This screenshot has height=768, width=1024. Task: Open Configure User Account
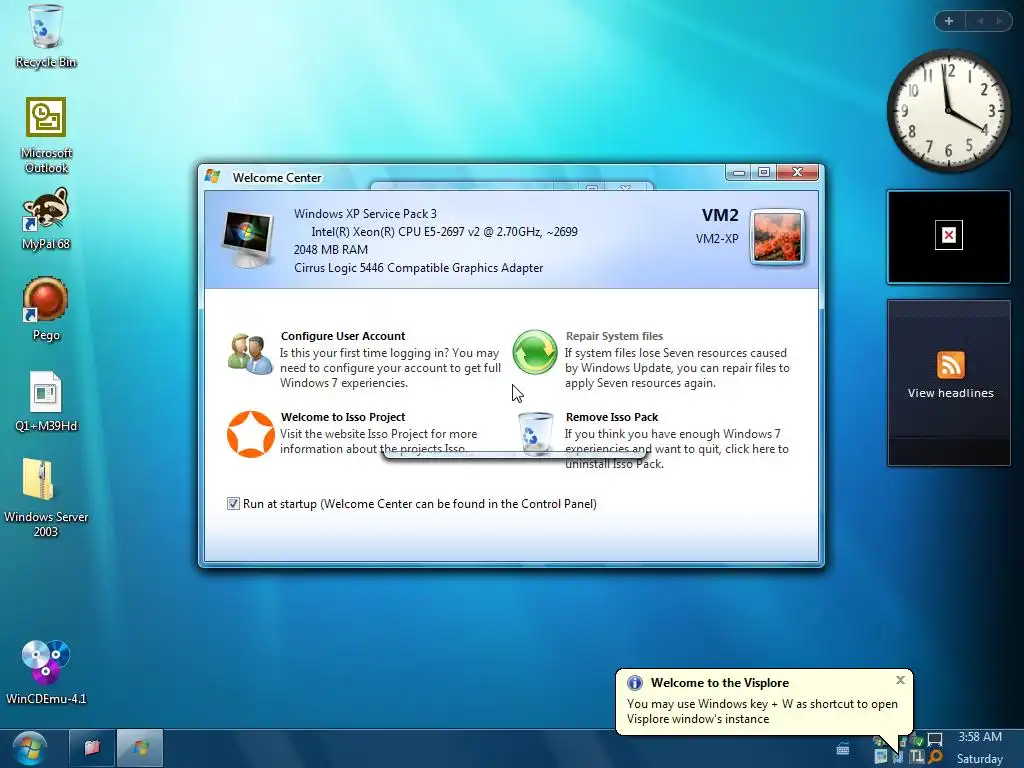point(343,336)
